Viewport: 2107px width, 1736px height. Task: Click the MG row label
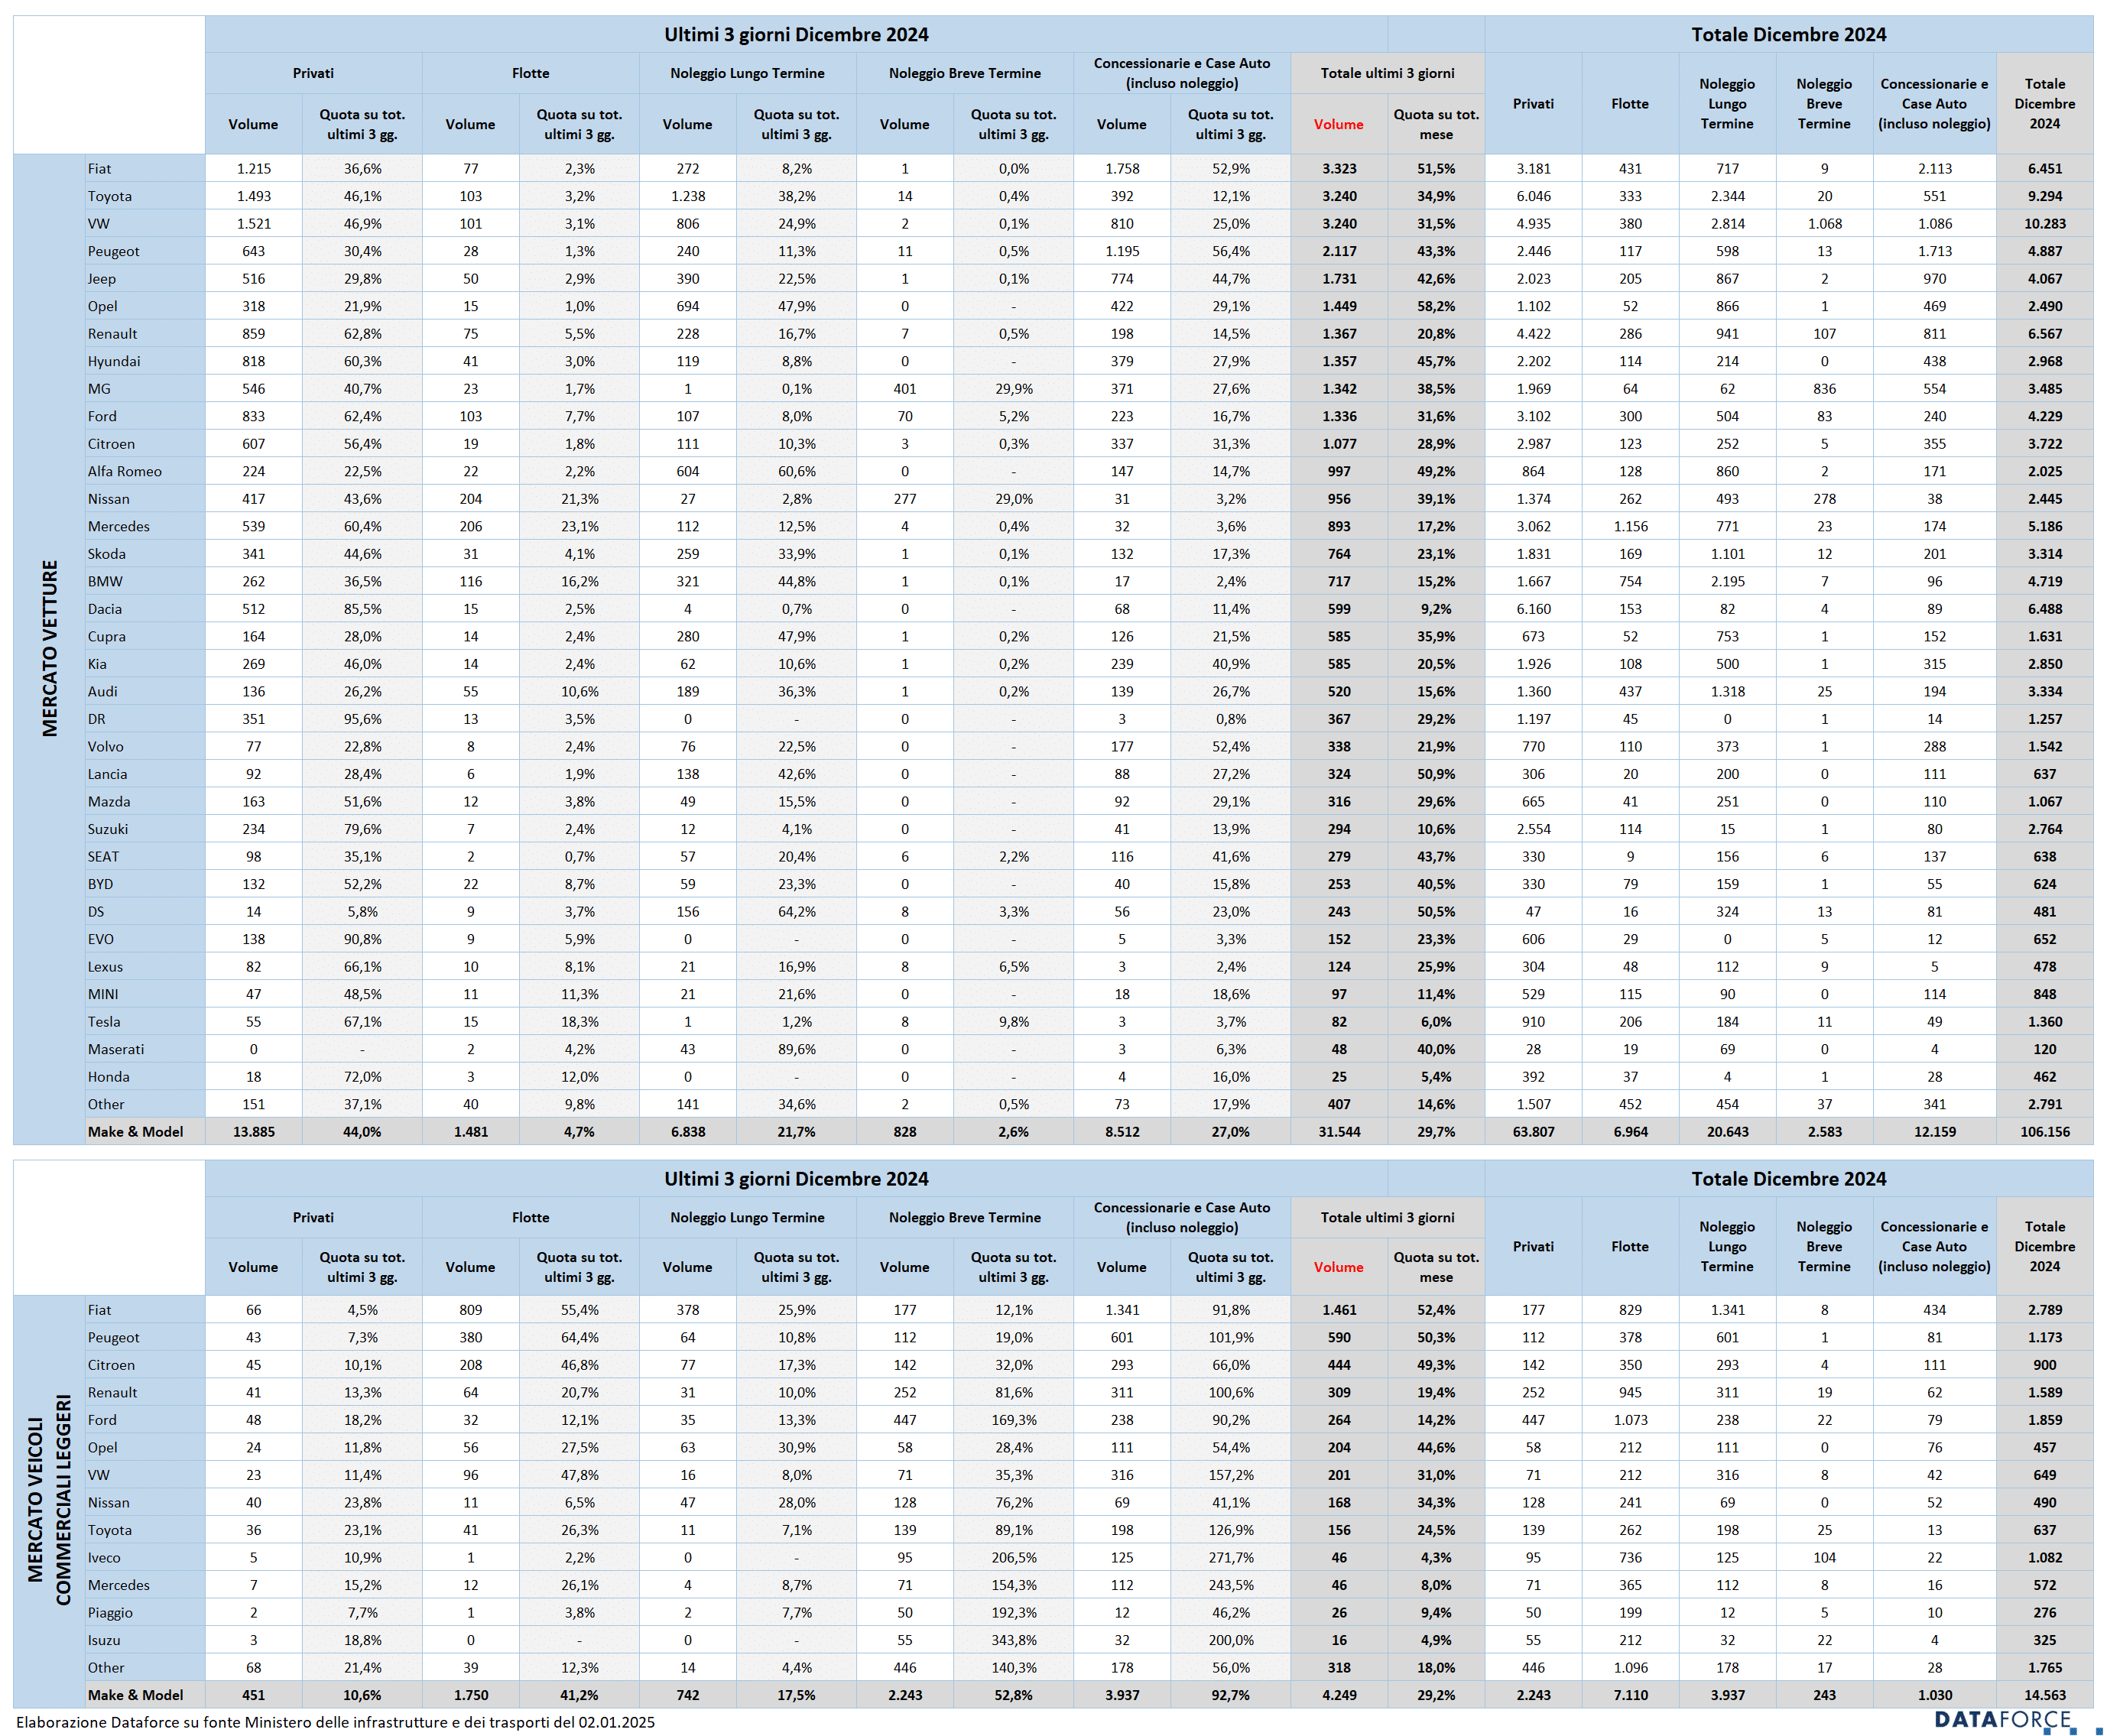(99, 389)
